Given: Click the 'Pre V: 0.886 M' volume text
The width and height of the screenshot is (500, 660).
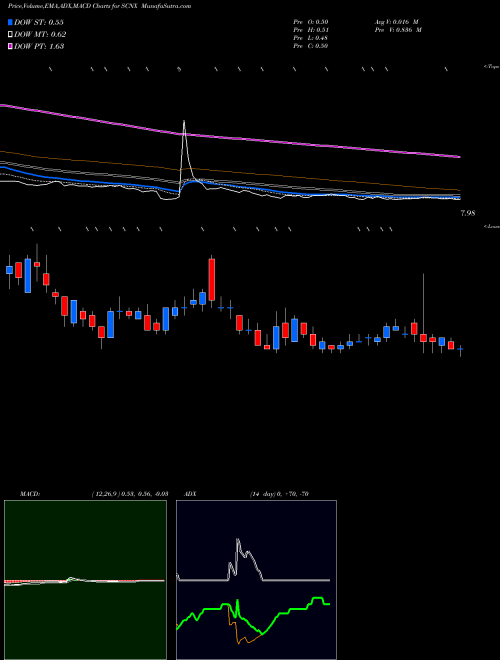Looking at the screenshot, I should [397, 30].
